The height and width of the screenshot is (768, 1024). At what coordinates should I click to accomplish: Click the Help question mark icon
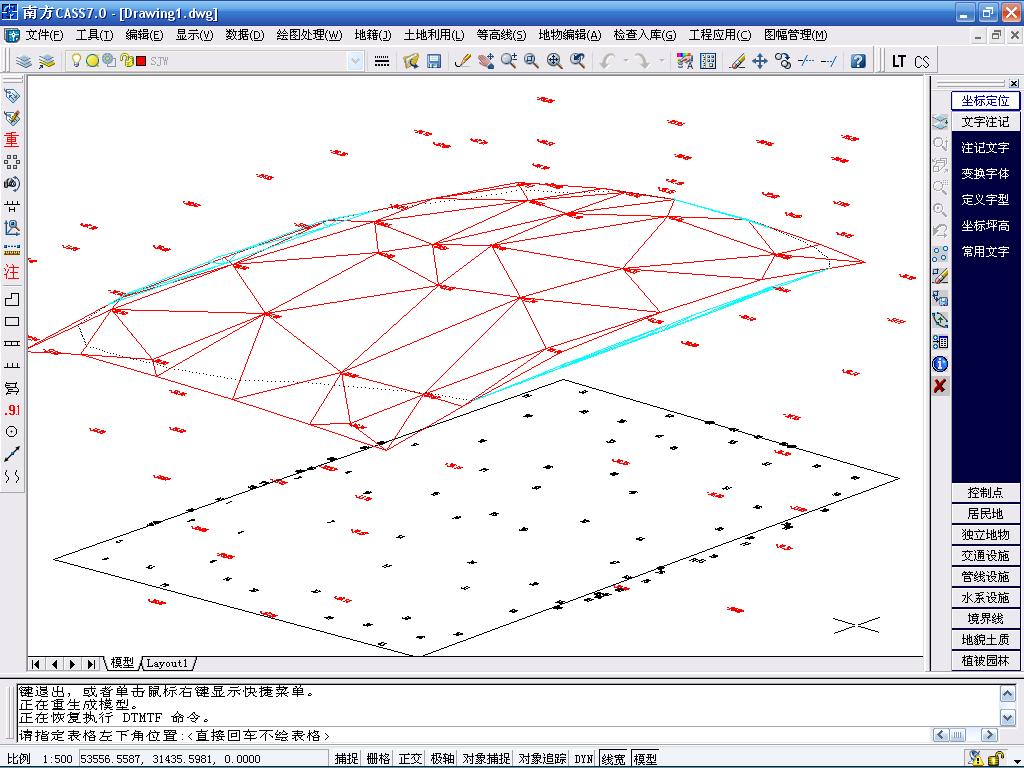click(858, 61)
